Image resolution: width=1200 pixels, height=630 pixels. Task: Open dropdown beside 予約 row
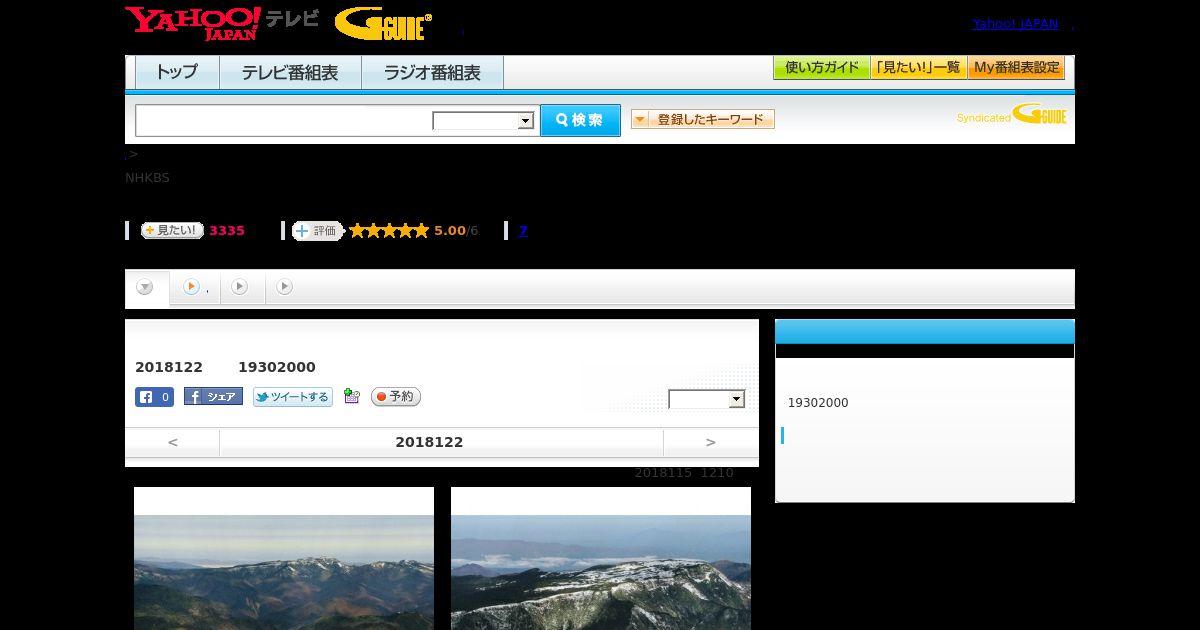pos(707,399)
